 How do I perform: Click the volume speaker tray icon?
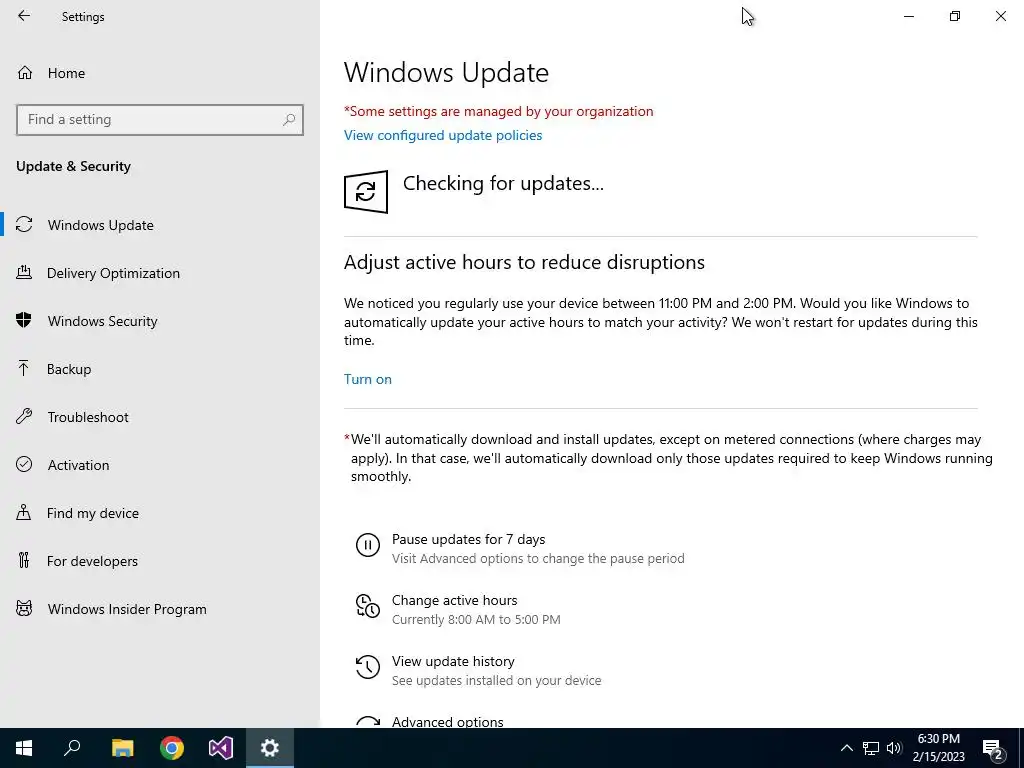pos(894,748)
